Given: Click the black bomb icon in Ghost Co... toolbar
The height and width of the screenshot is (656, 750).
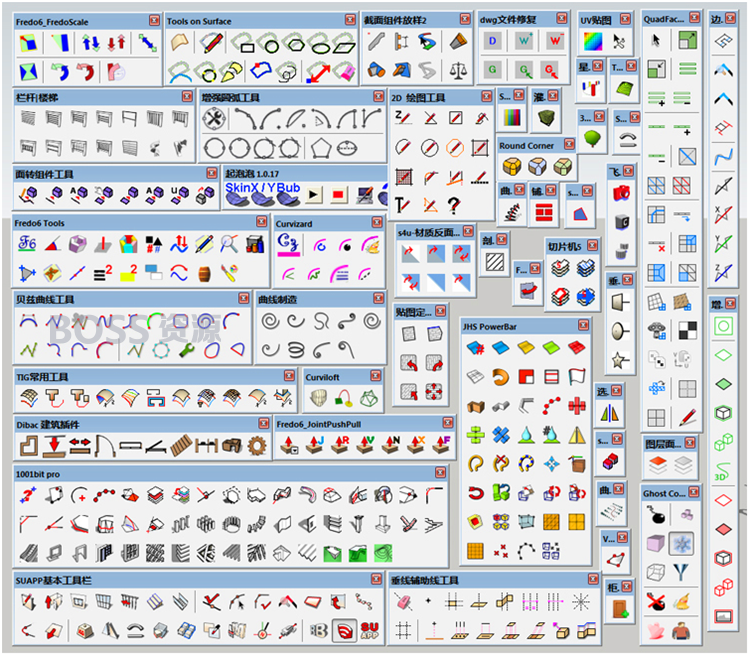Looking at the screenshot, I should 656,515.
